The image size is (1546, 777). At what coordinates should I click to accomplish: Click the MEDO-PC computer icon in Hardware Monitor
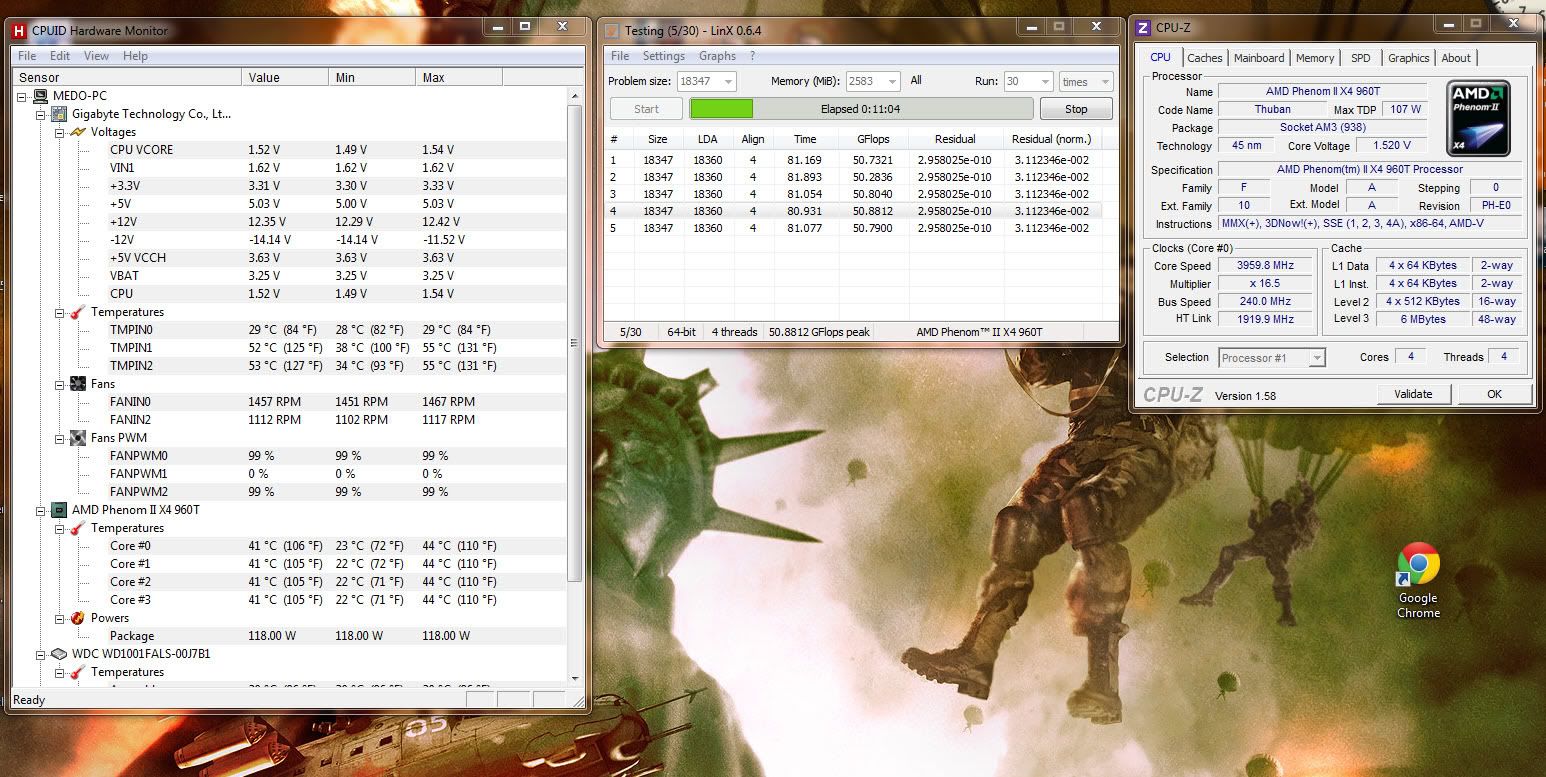click(40, 96)
